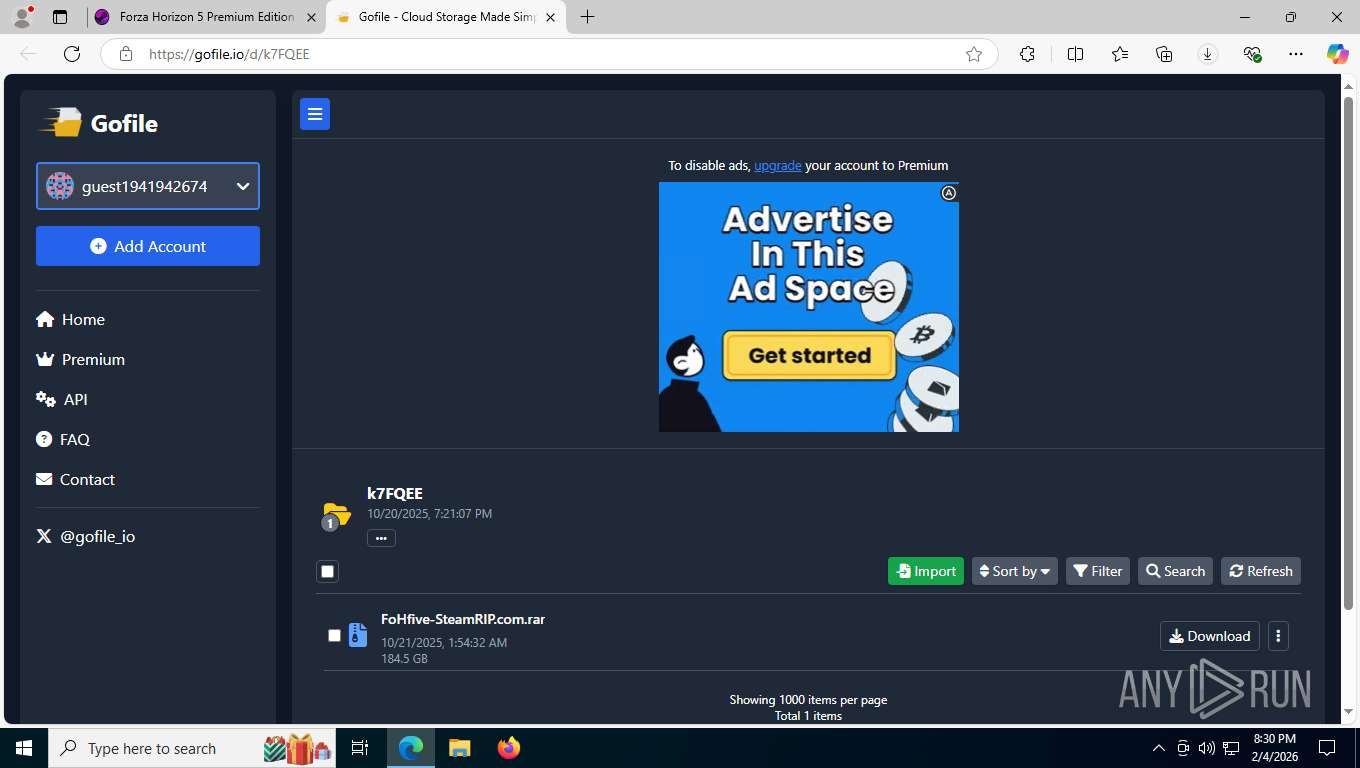This screenshot has height=768, width=1360.
Task: Close the Forza Horizon 5 tab
Action: (x=311, y=17)
